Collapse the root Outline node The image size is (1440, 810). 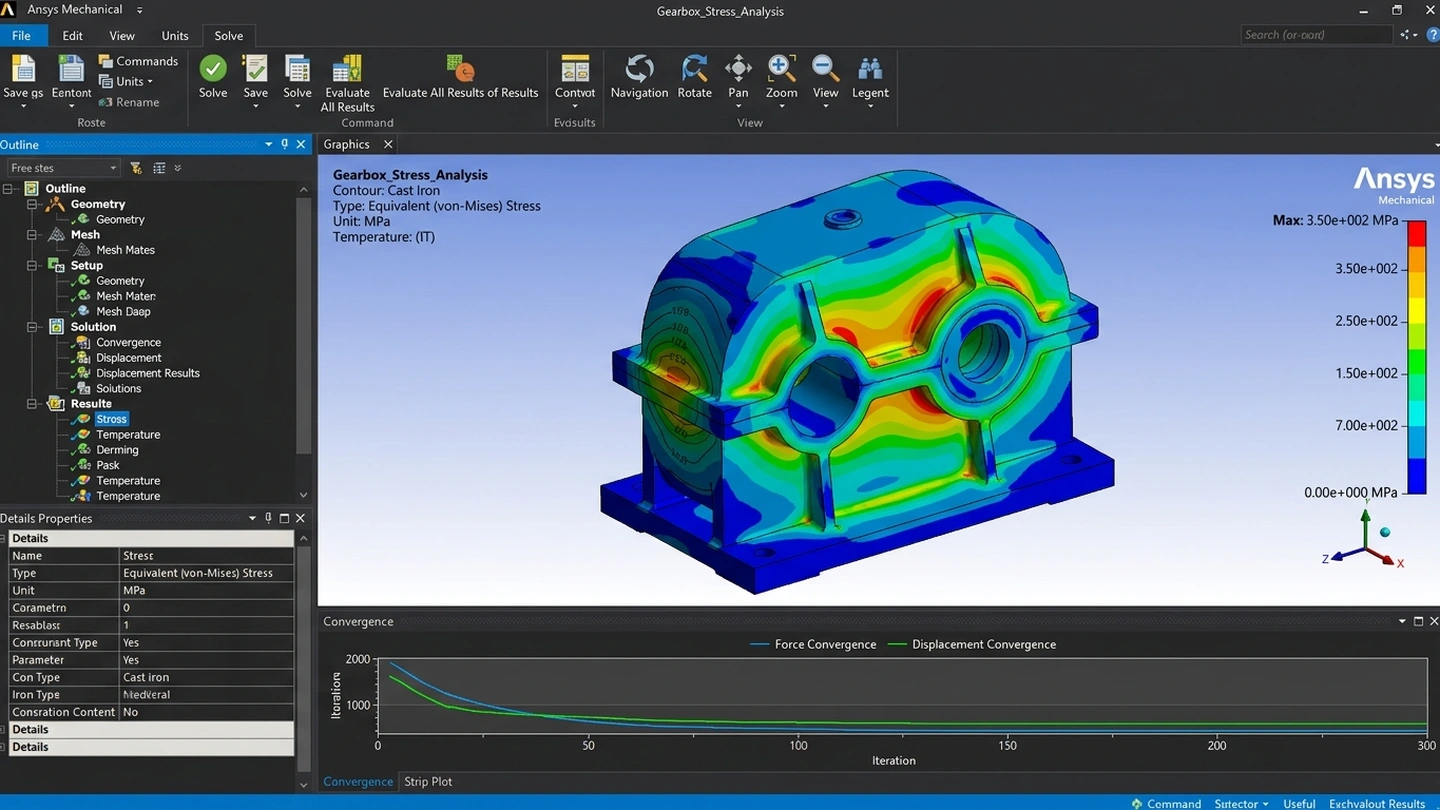tap(8, 189)
